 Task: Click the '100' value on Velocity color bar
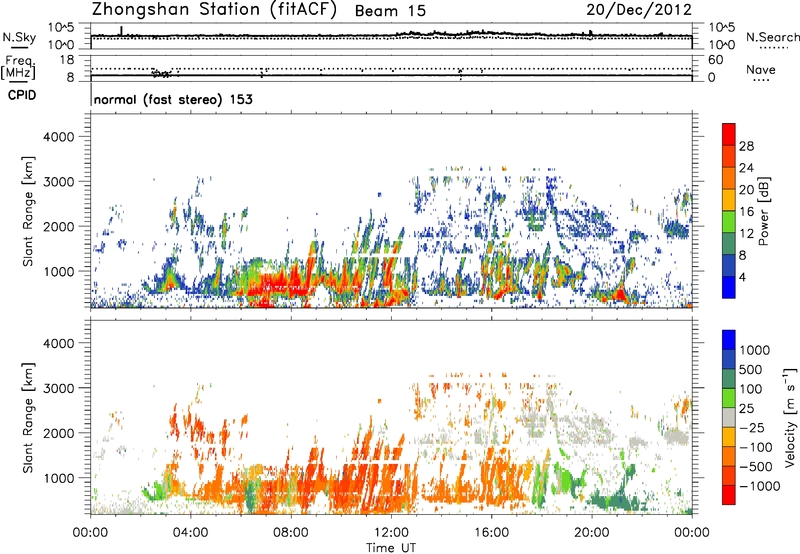751,389
